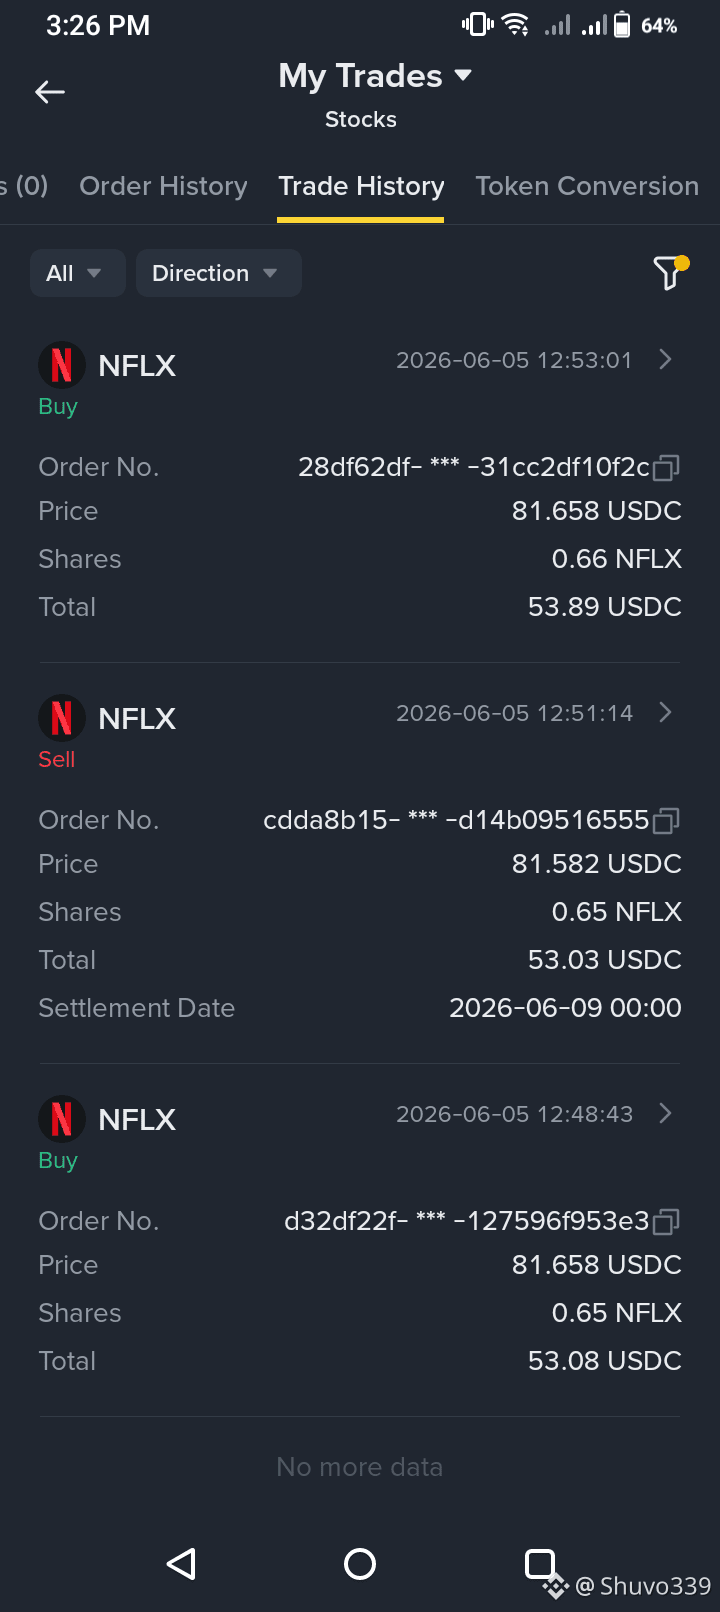720x1612 pixels.
Task: Copy order number d32df22f
Action: pyautogui.click(x=666, y=1221)
